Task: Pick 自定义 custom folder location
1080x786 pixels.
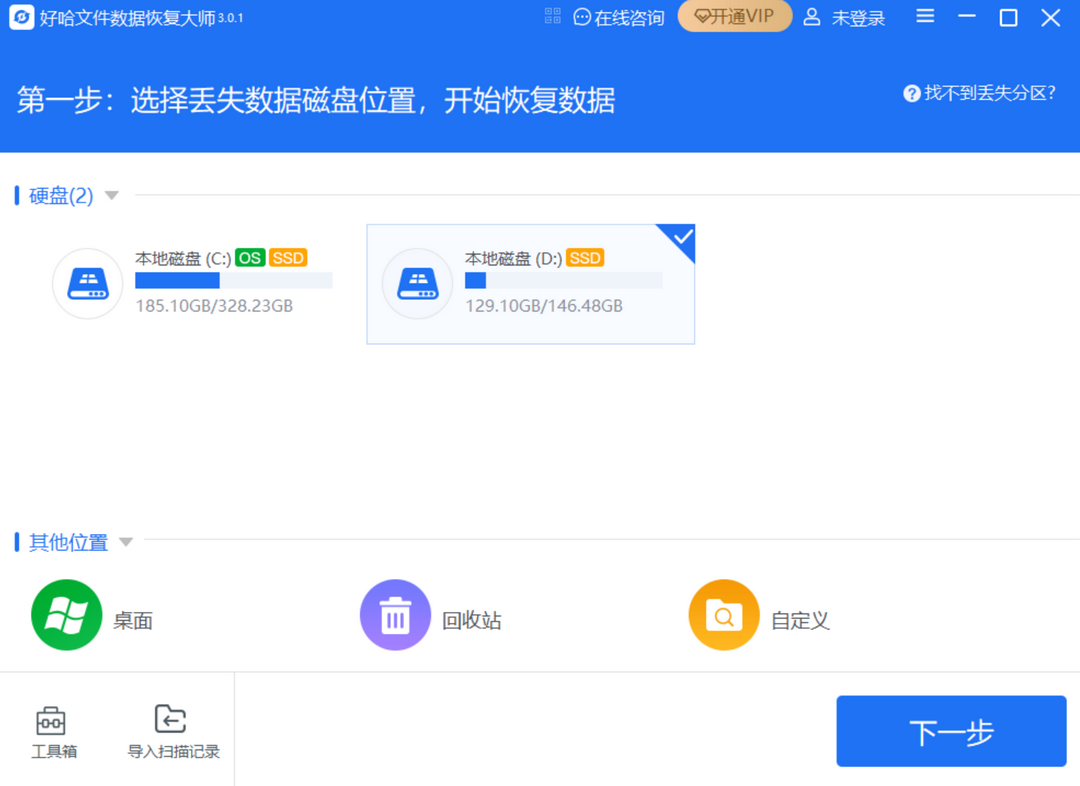Action: 724,615
